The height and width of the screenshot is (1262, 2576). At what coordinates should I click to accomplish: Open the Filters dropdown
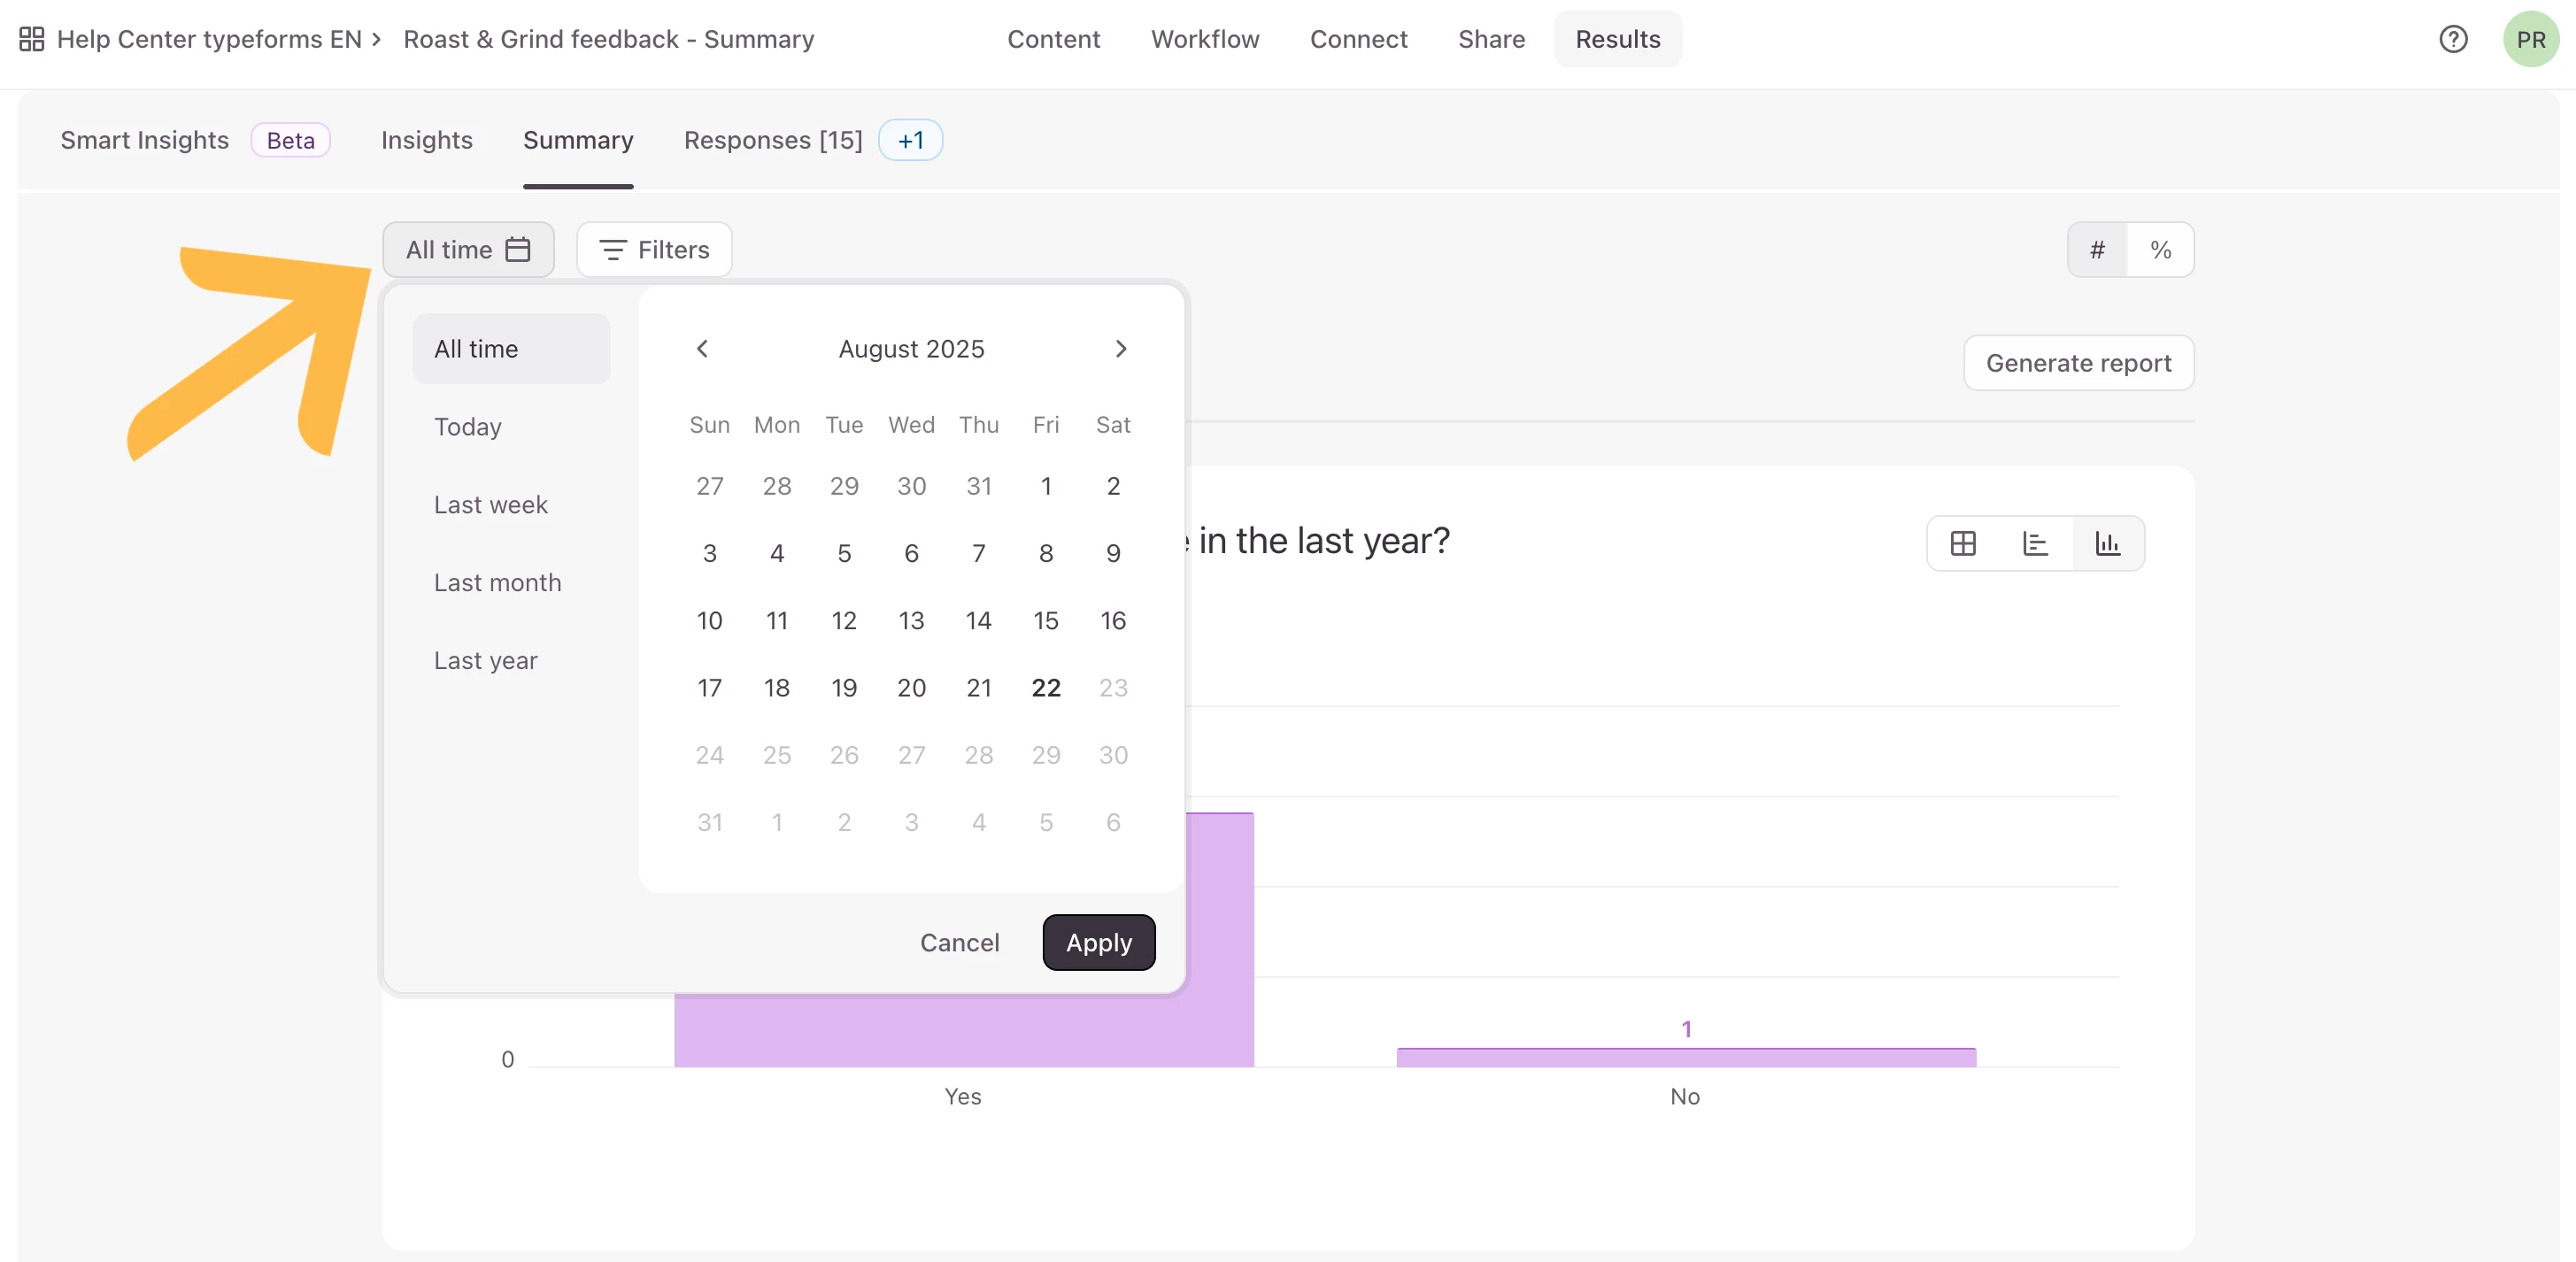(654, 250)
